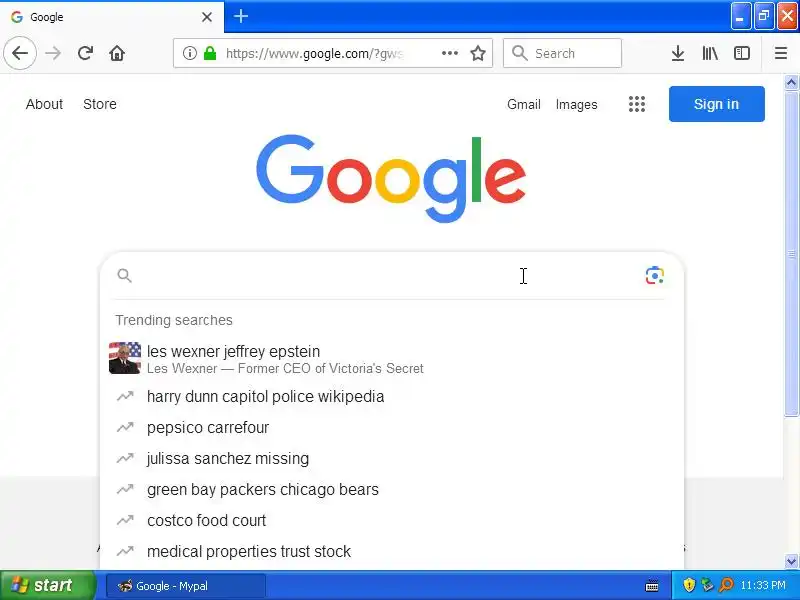
Task: Open the Windows start menu
Action: (x=46, y=585)
